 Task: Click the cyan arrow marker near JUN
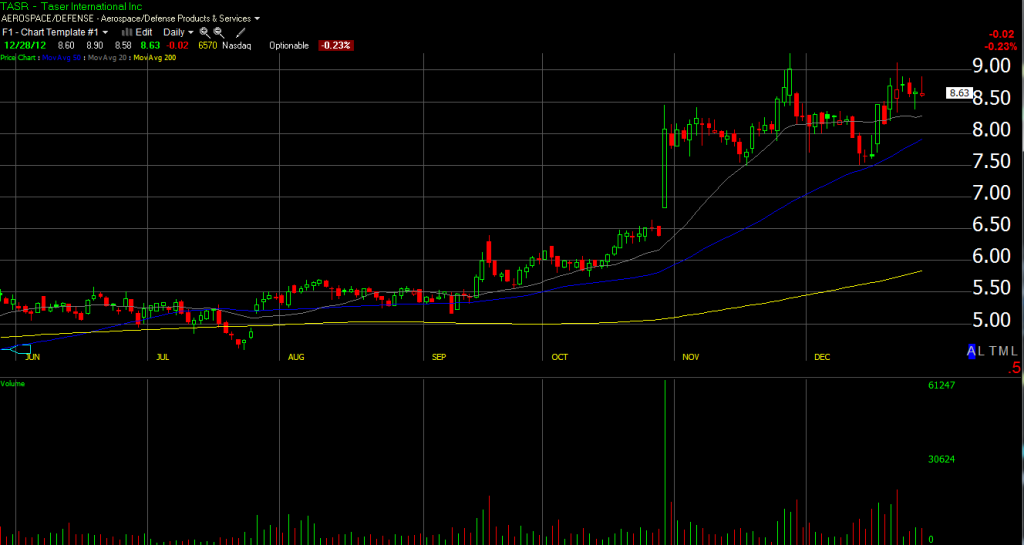coord(16,349)
